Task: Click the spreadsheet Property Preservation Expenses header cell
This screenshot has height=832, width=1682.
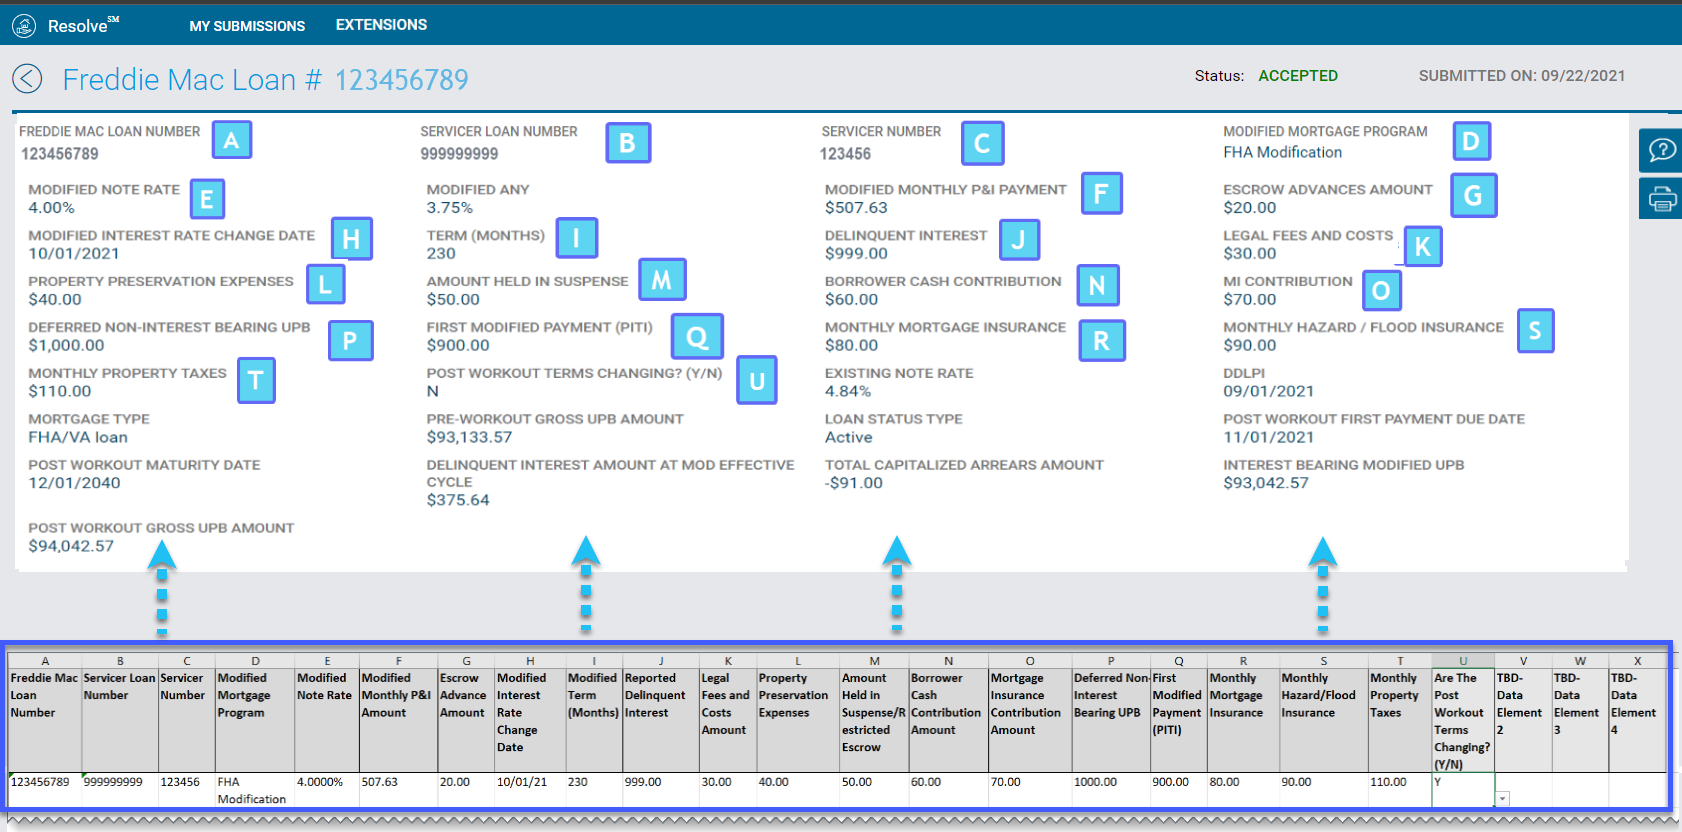Action: [x=798, y=720]
